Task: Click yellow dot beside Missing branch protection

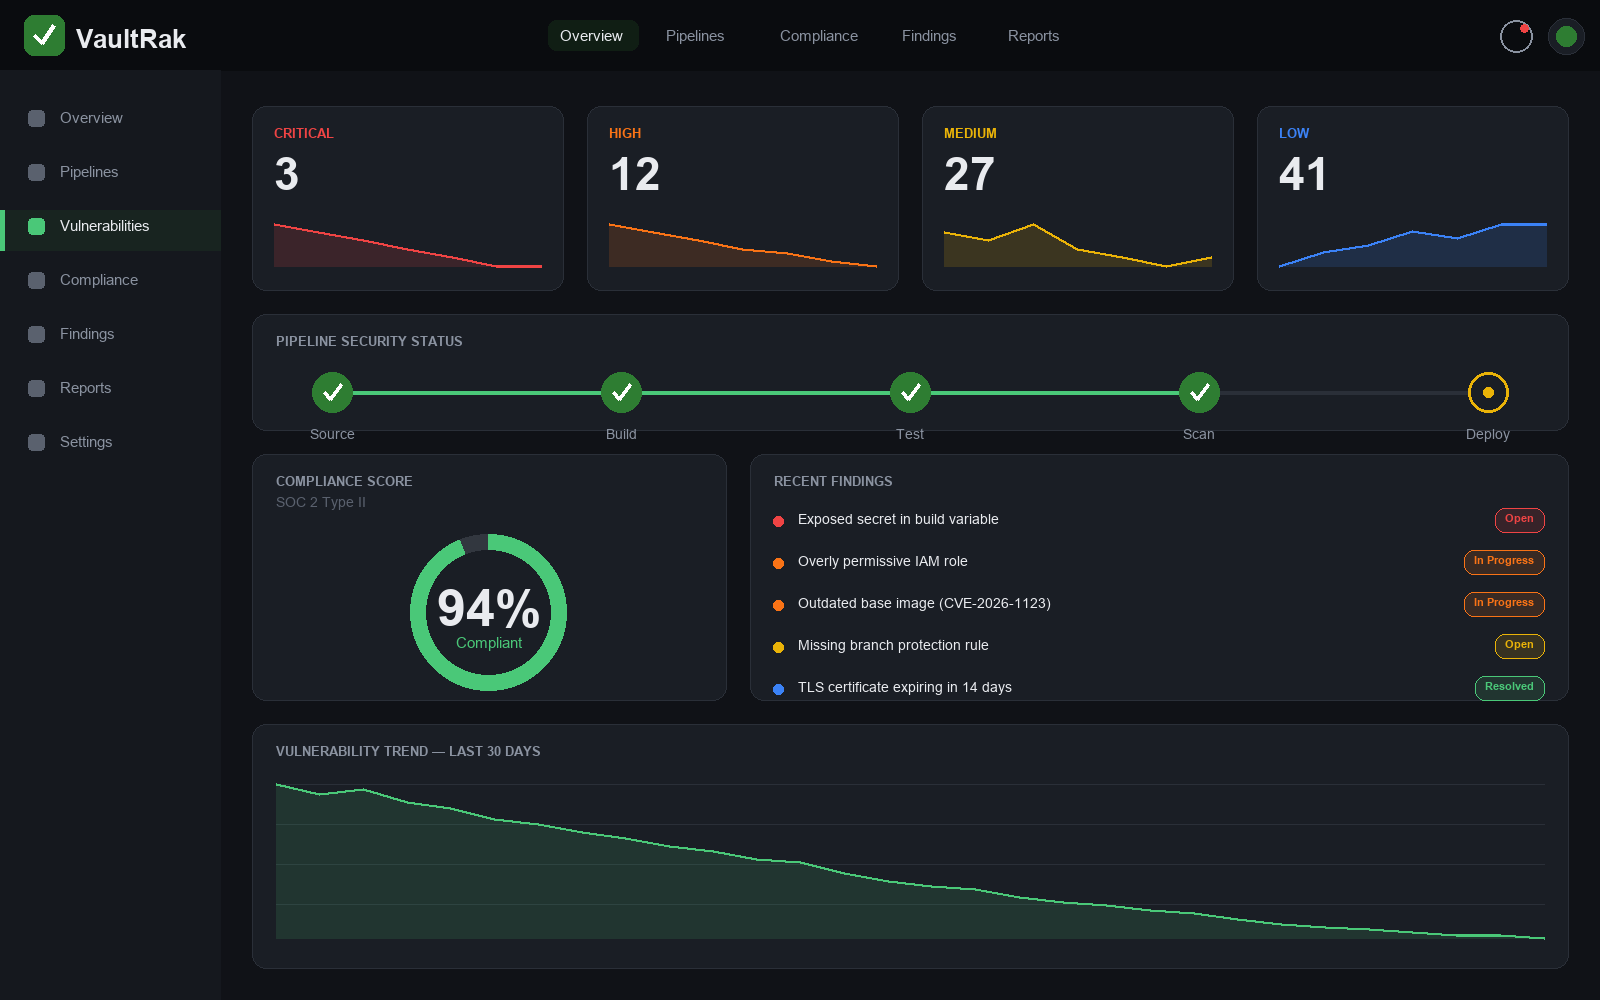Action: [778, 647]
